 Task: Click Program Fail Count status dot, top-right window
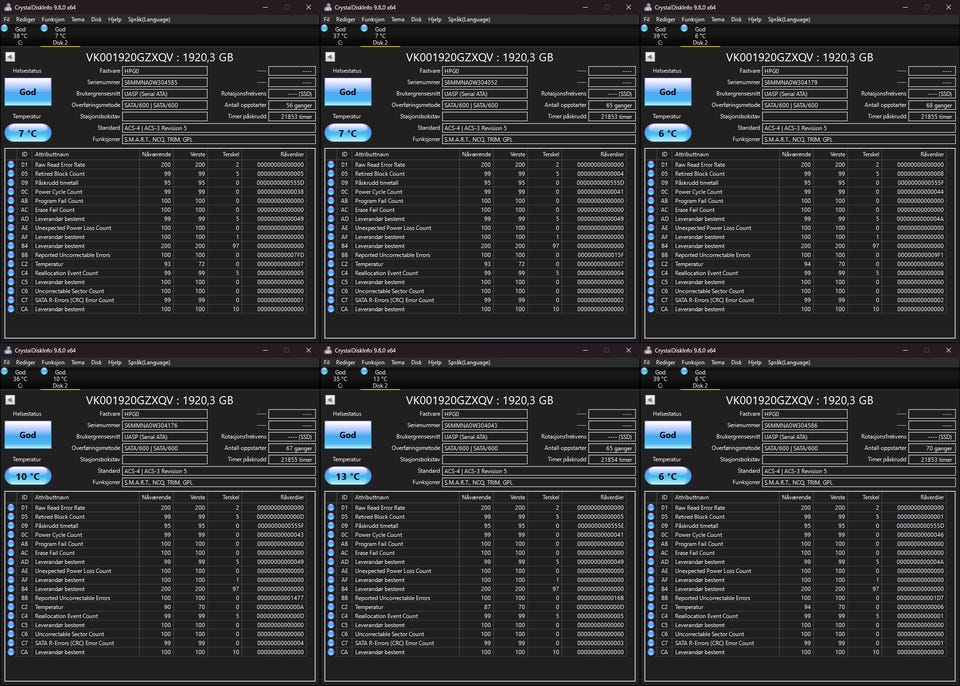tap(651, 201)
